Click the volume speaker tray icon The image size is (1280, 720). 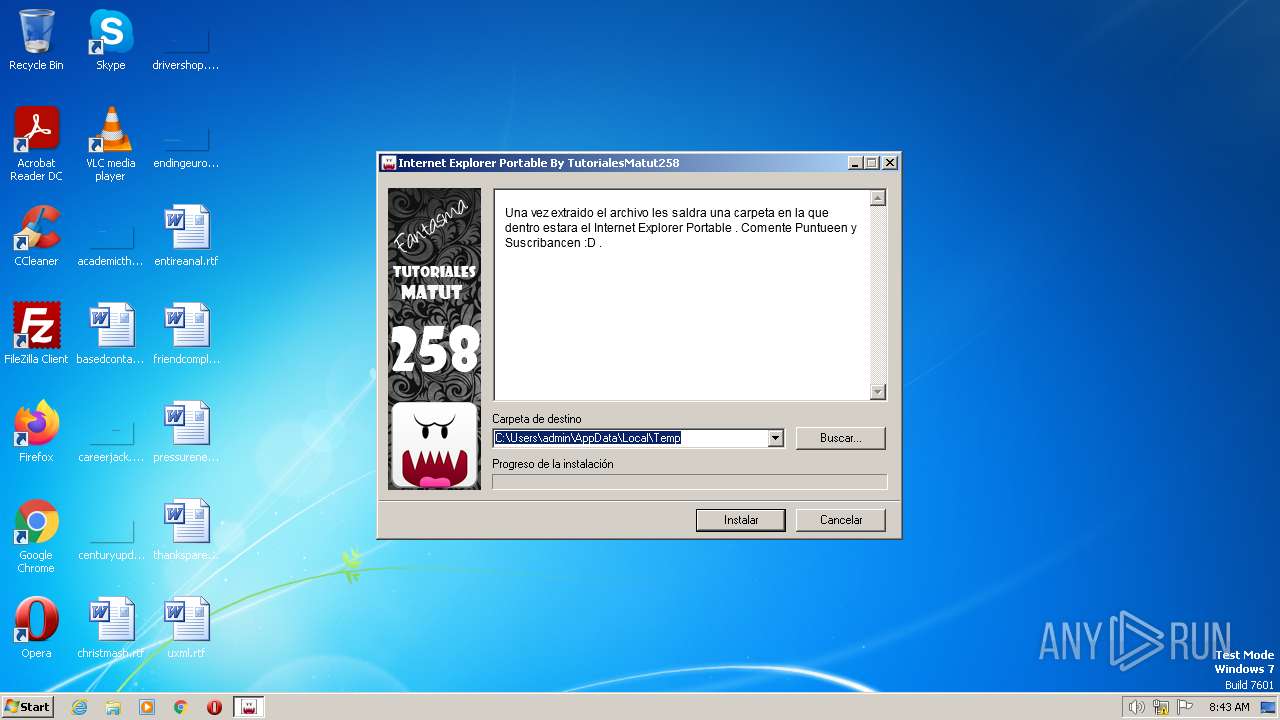(x=1136, y=707)
